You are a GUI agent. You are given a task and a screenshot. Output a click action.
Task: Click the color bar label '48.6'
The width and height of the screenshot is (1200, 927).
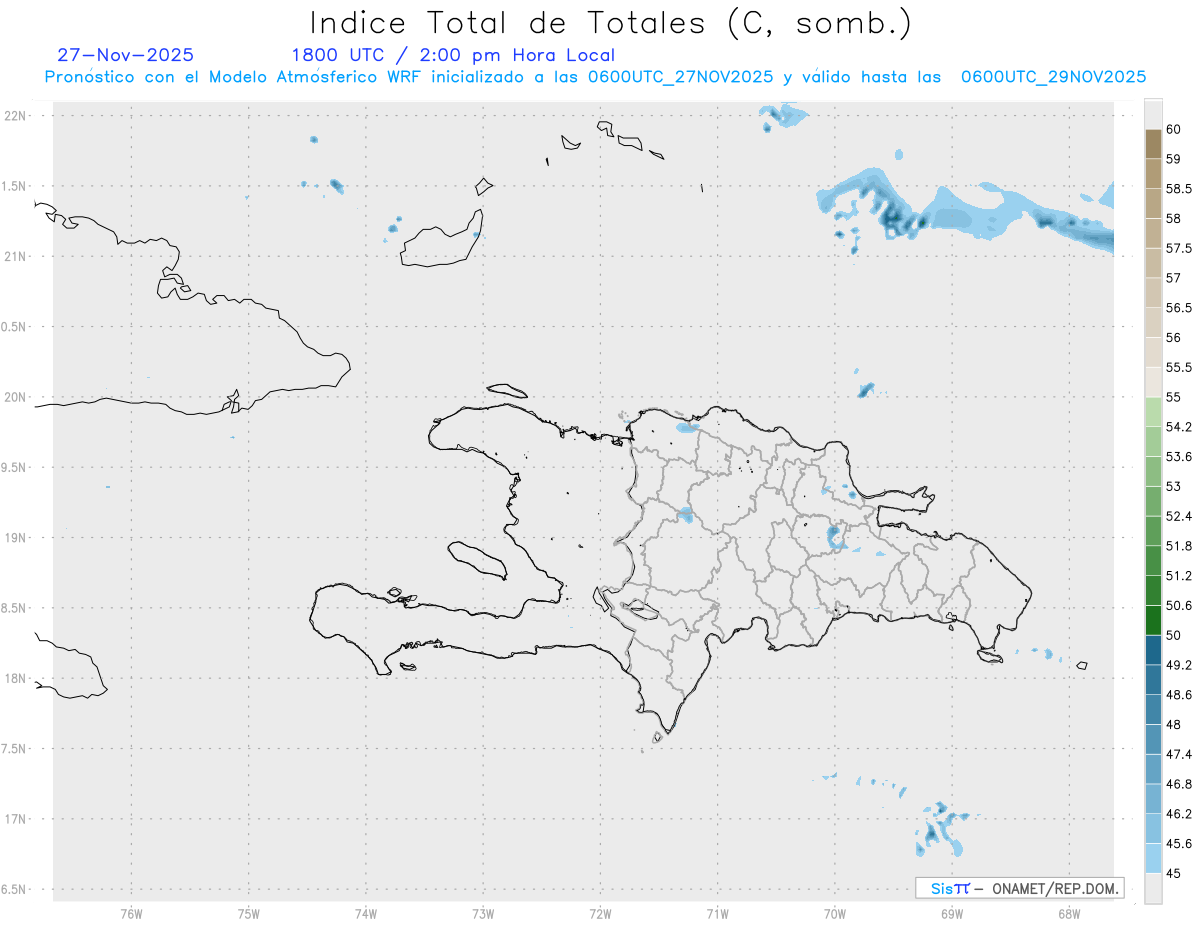coord(1179,695)
